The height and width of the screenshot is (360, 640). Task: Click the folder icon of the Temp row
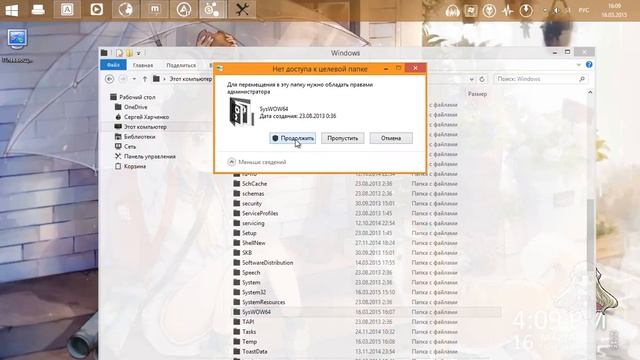tap(237, 341)
